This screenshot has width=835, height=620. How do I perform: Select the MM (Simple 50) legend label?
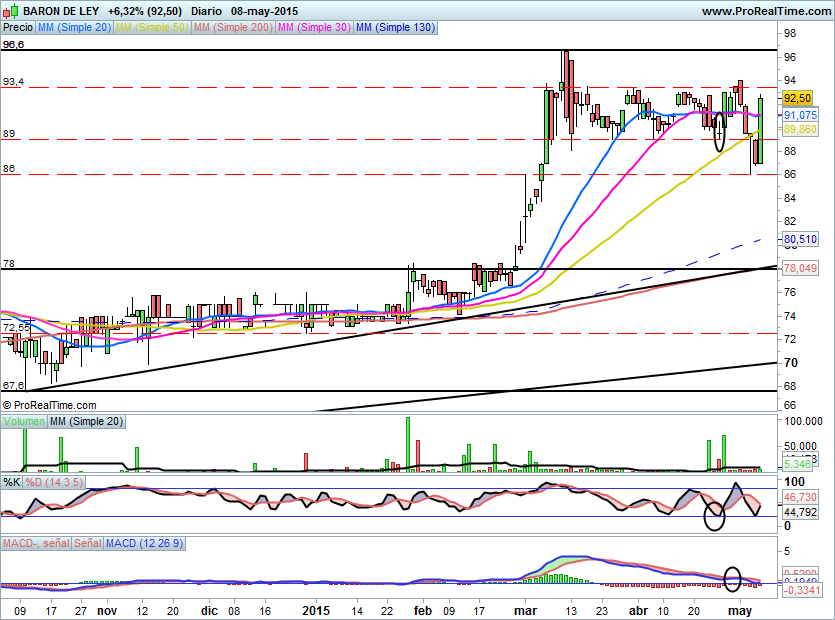pos(152,27)
